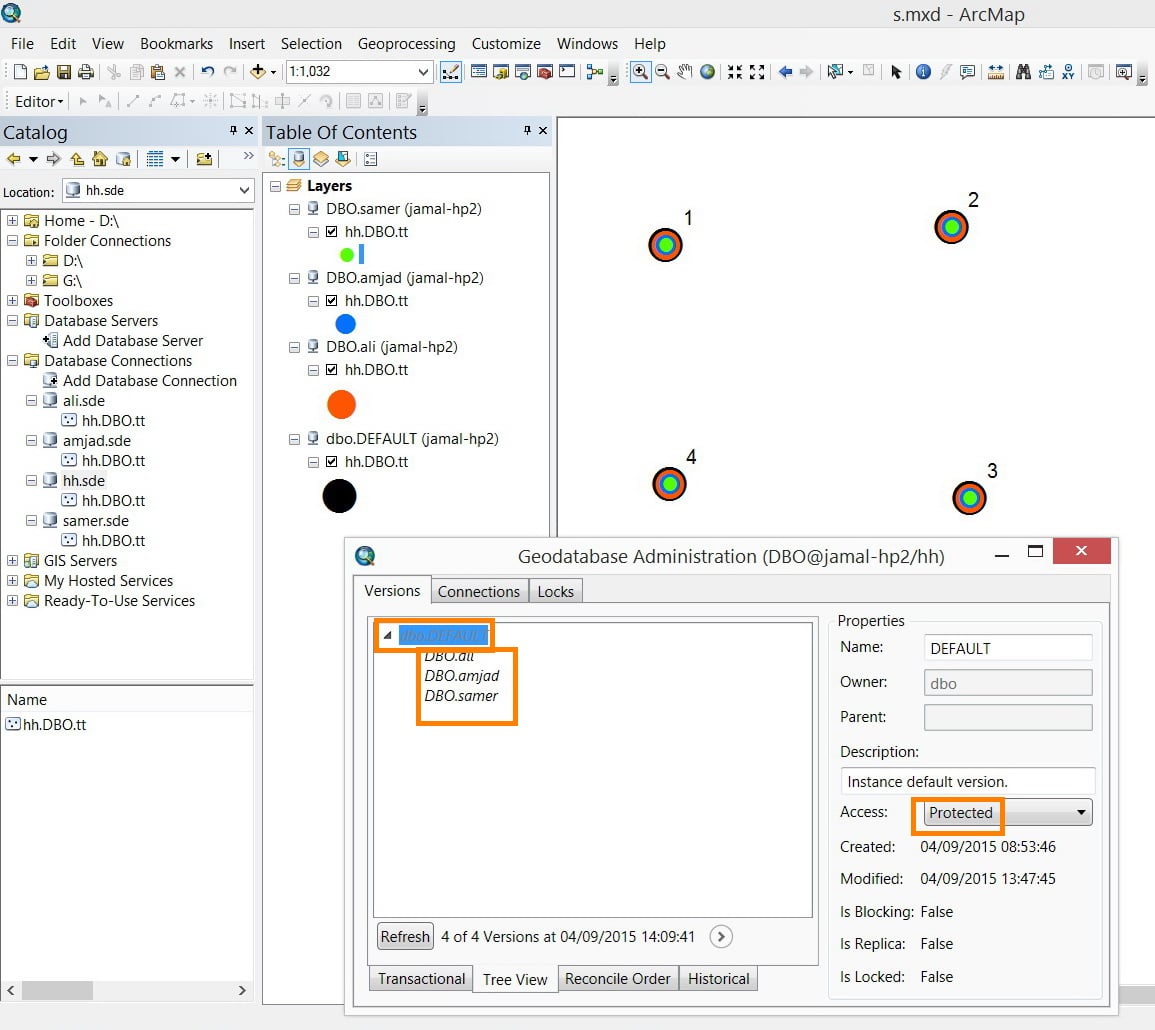
Task: Open the Geoprocessing menu
Action: (x=406, y=43)
